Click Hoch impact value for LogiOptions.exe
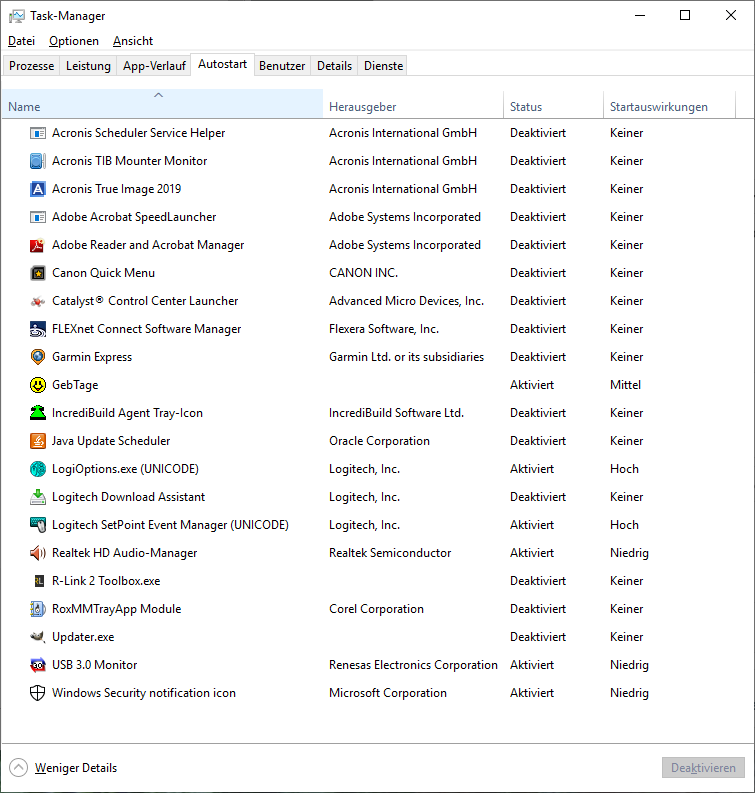755x793 pixels. (624, 469)
